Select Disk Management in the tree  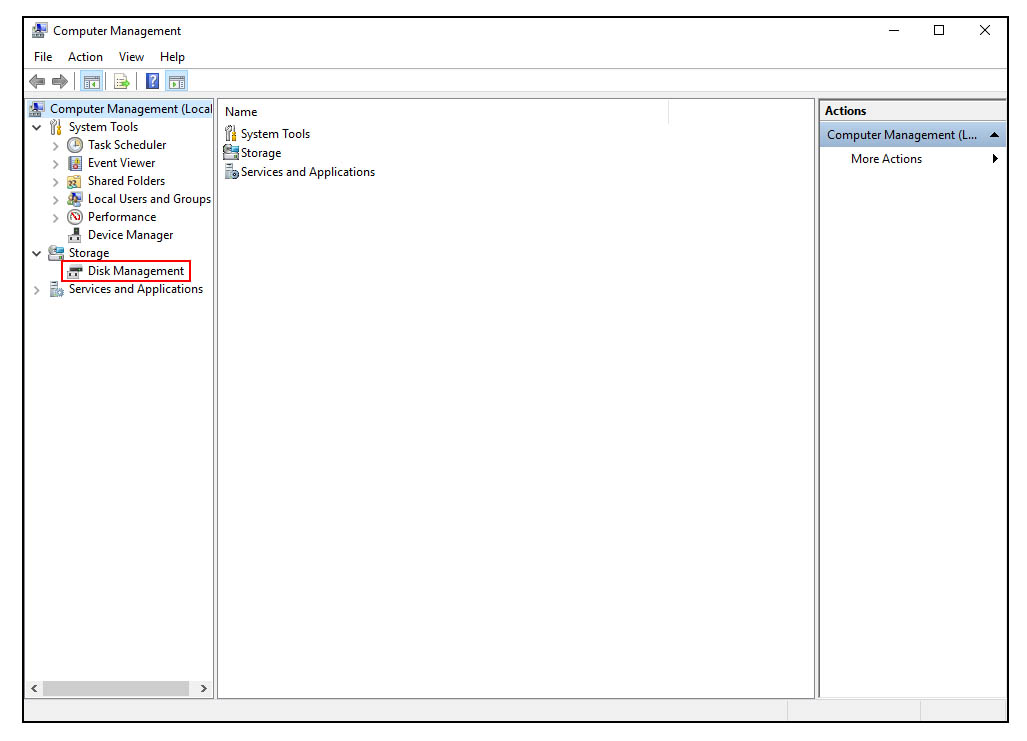(x=136, y=271)
